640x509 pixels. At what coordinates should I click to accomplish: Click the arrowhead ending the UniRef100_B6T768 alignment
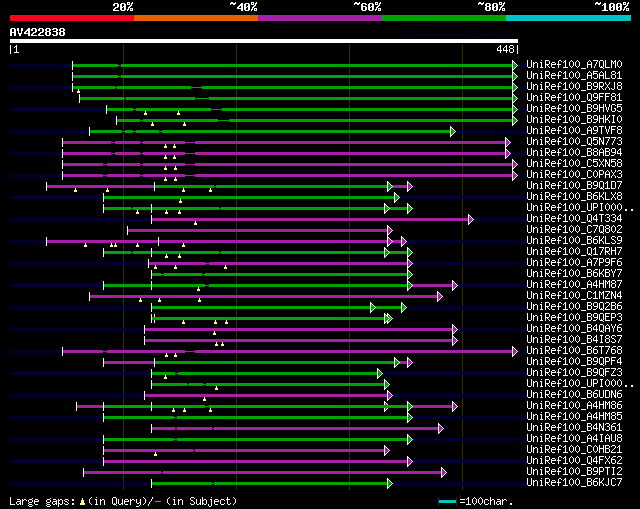tap(515, 351)
